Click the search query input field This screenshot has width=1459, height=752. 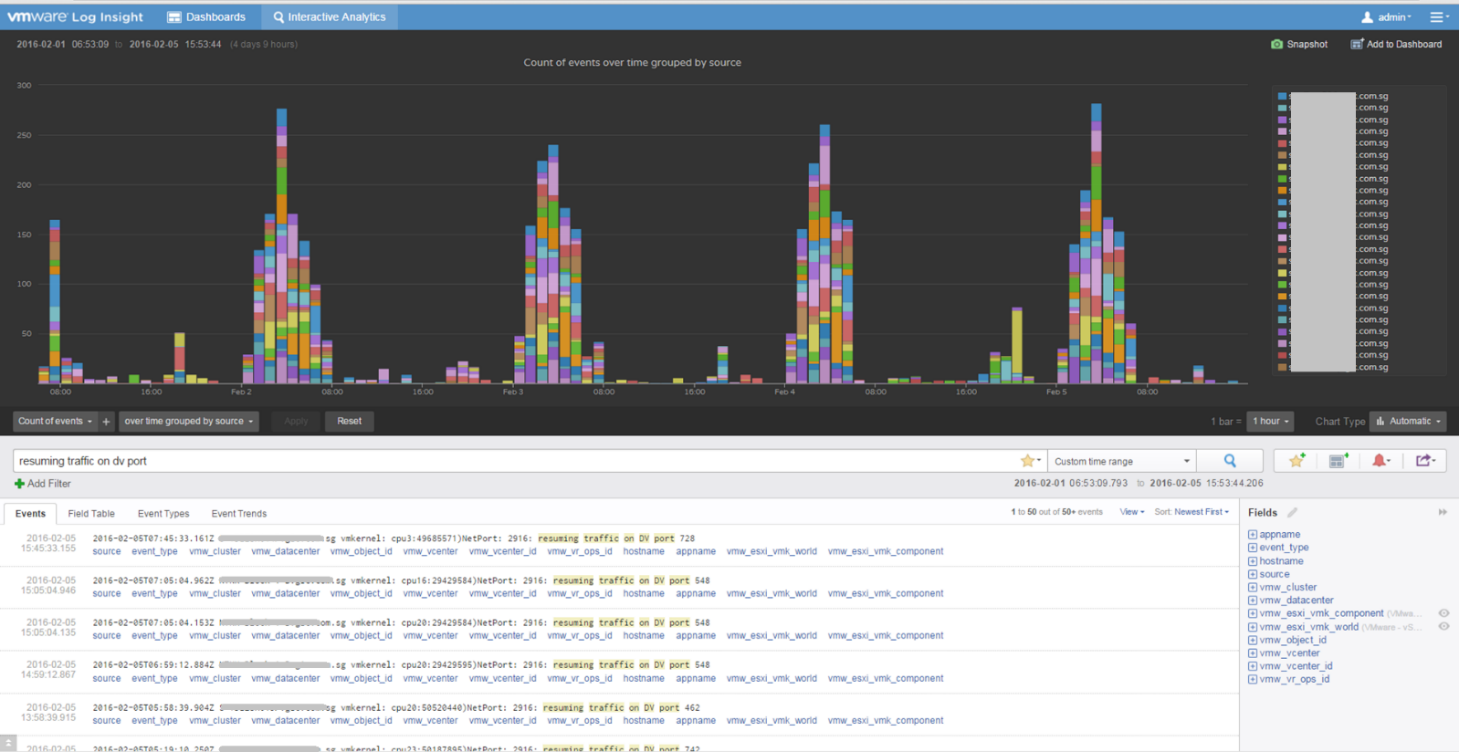(x=515, y=461)
